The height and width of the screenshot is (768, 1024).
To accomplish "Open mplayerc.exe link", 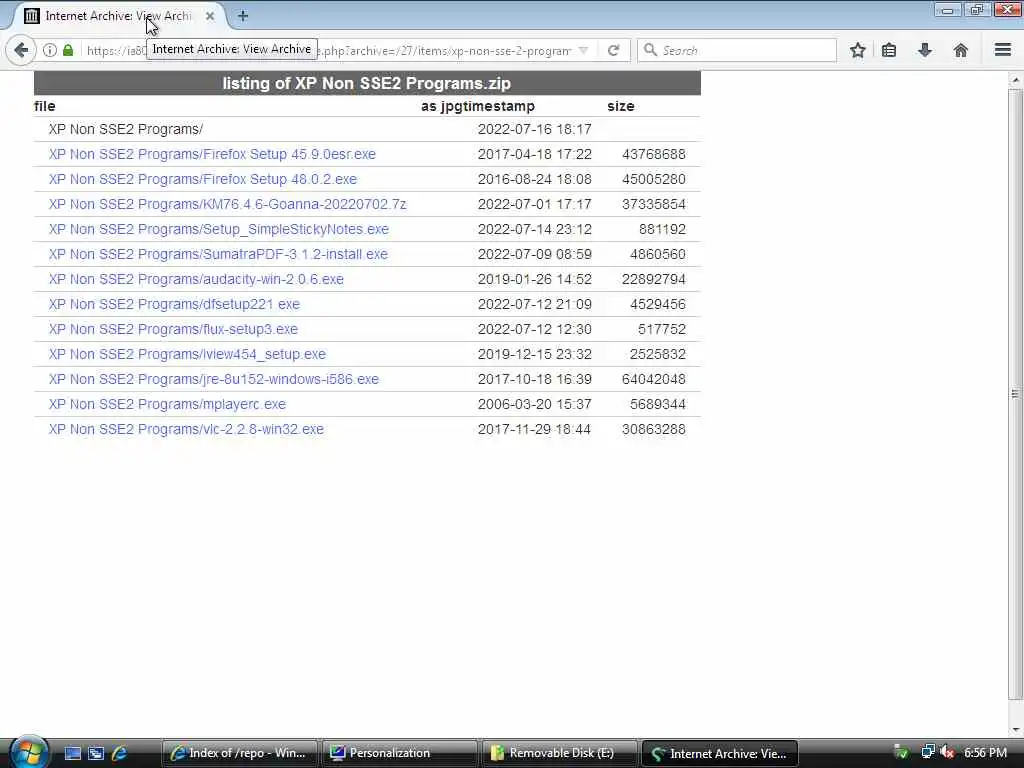I will (x=167, y=404).
